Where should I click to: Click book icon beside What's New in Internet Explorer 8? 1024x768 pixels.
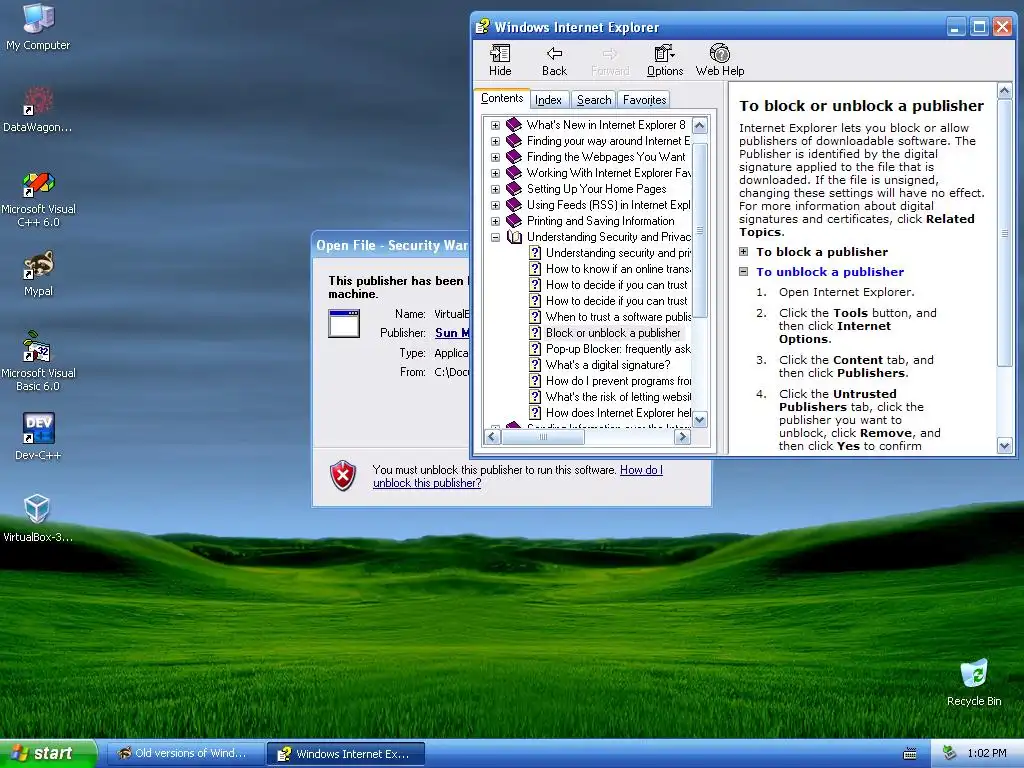pos(514,125)
